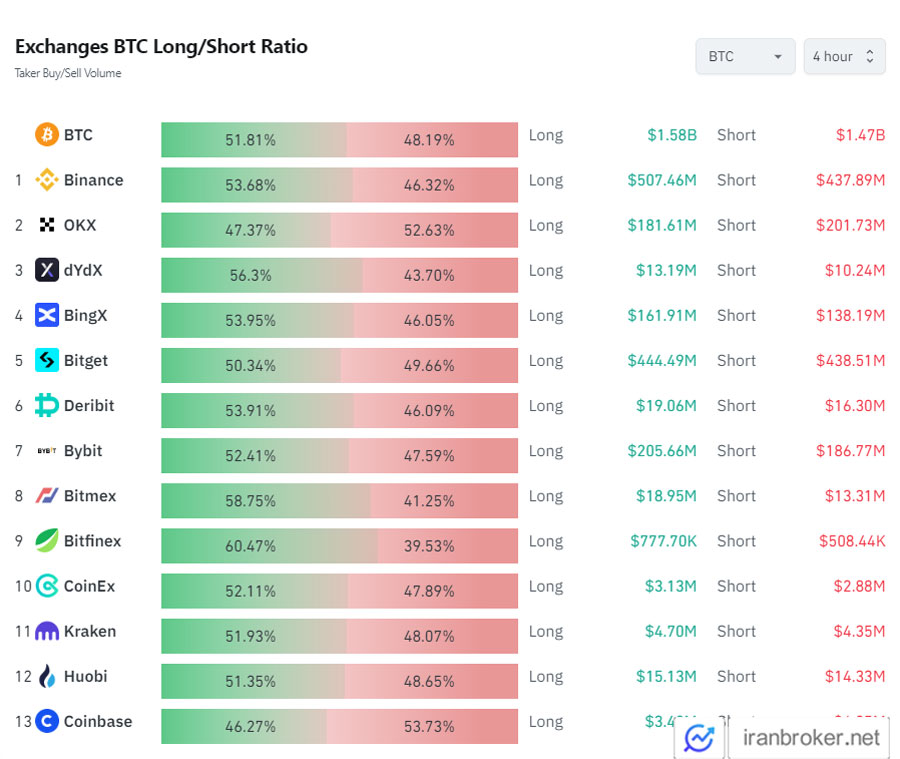Select Binance long volume $507.46M
This screenshot has height=759, width=900.
pyautogui.click(x=662, y=180)
